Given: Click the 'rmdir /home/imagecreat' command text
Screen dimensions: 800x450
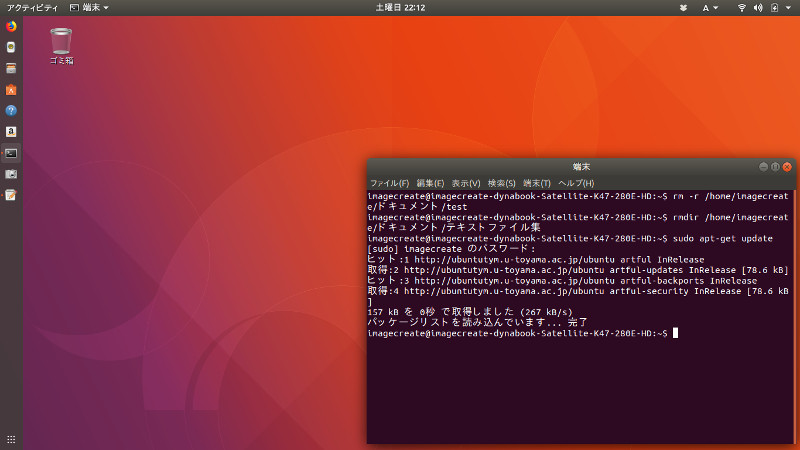Looking at the screenshot, I should coord(730,217).
